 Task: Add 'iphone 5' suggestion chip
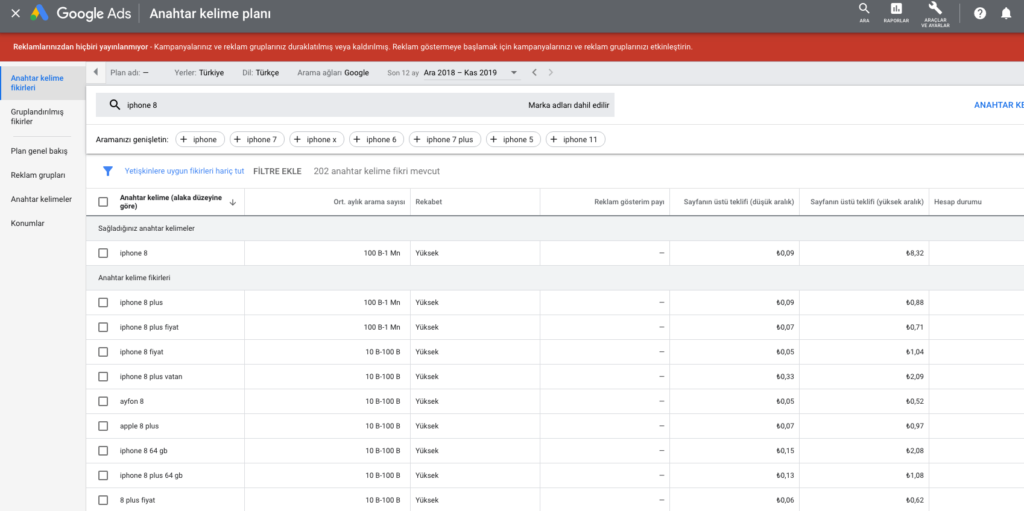click(513, 139)
